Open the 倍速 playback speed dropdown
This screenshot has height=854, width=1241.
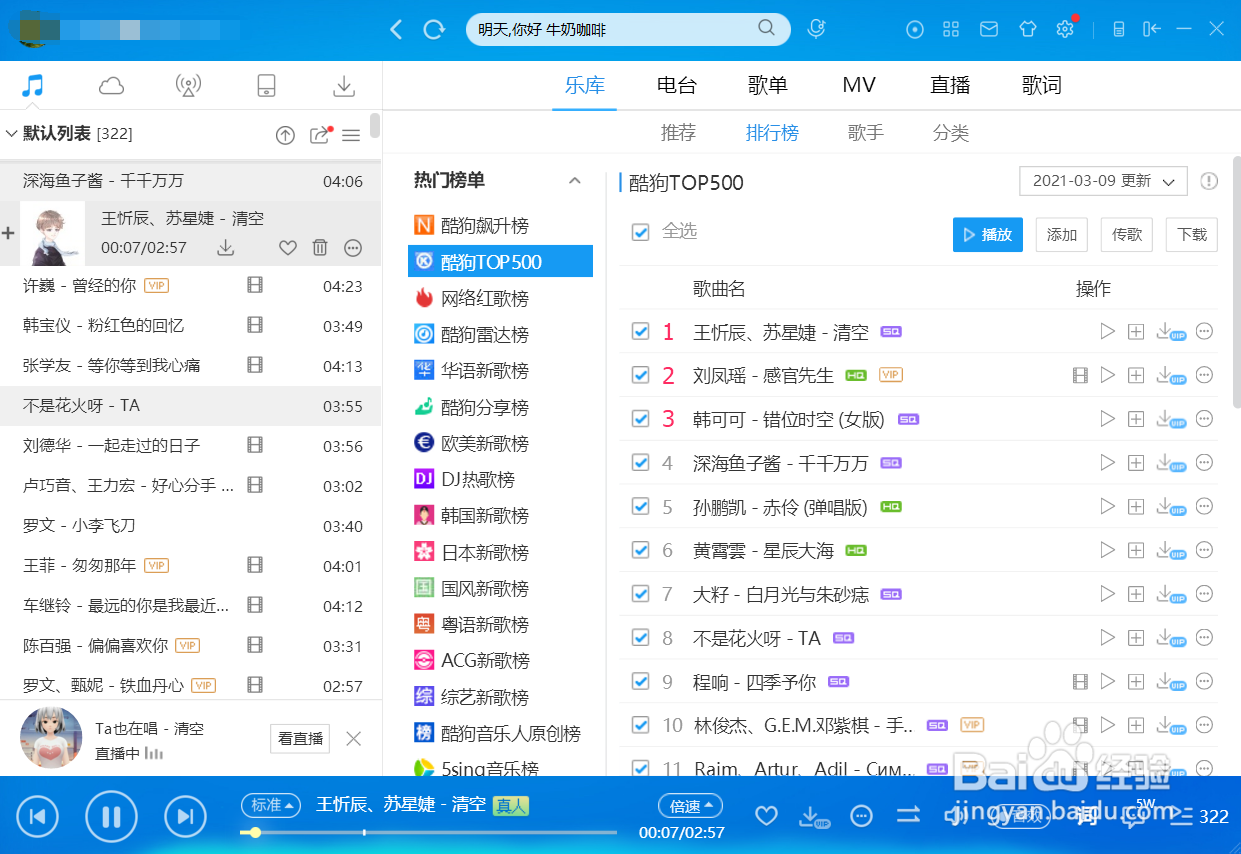690,805
